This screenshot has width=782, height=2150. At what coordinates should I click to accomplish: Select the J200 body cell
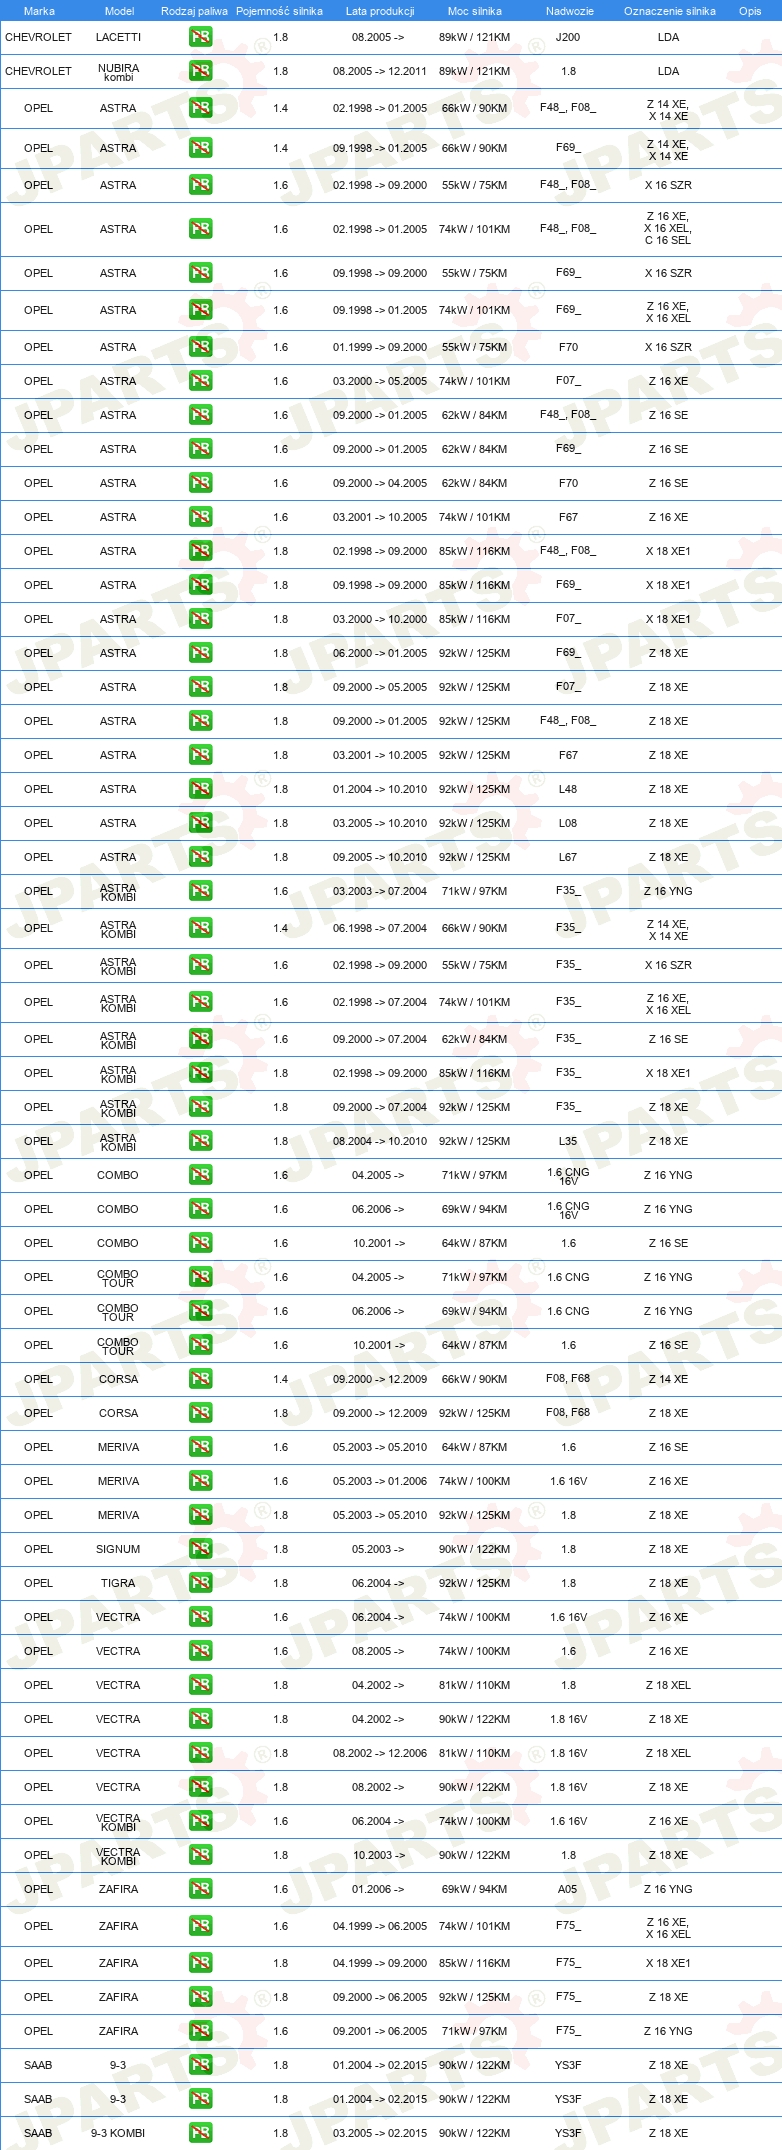[x=568, y=37]
